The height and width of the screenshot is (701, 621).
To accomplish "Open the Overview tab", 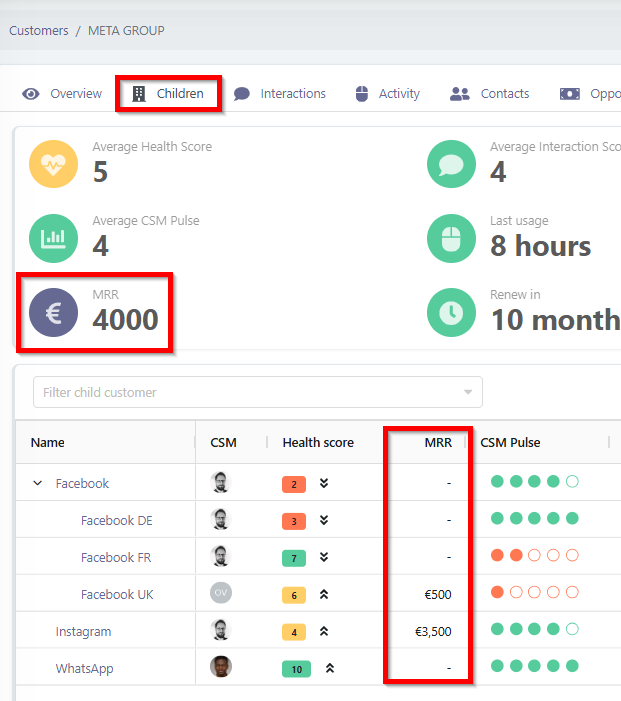I will [x=63, y=94].
